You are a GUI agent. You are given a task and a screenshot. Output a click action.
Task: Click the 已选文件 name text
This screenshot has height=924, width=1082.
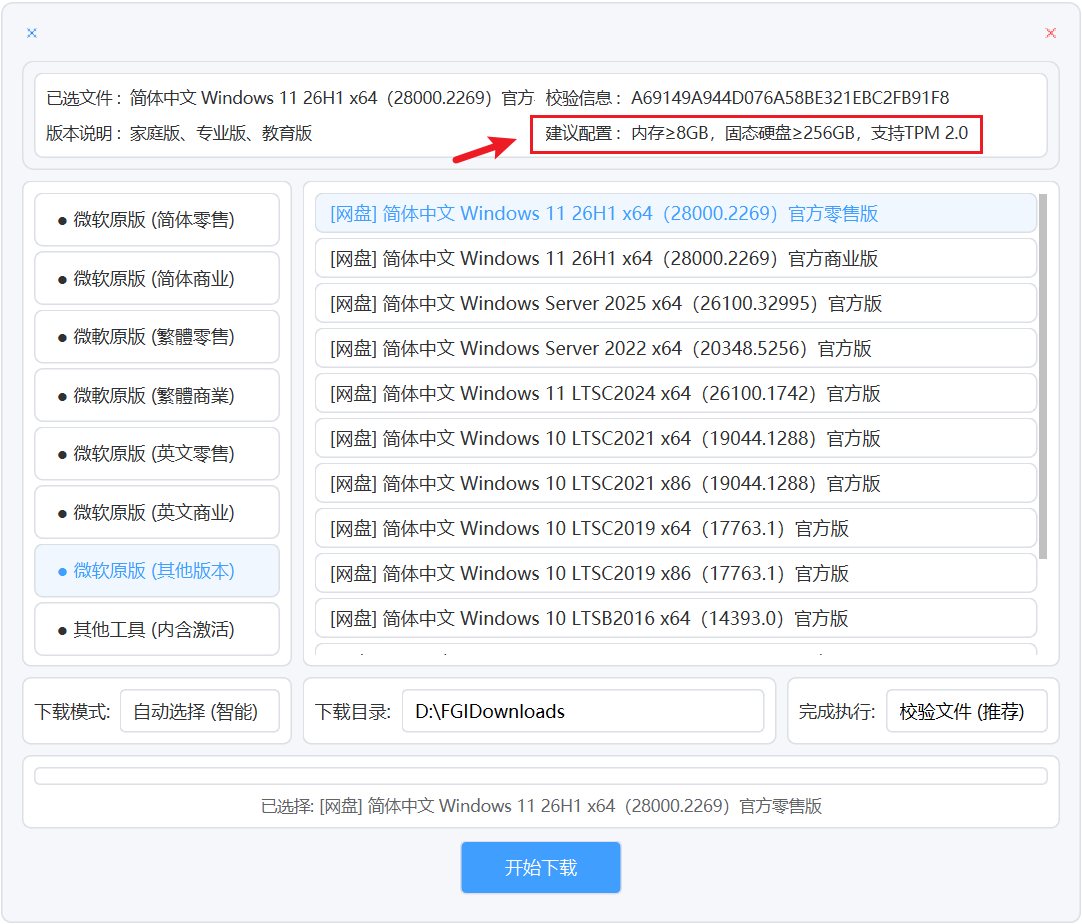pyautogui.click(x=331, y=98)
